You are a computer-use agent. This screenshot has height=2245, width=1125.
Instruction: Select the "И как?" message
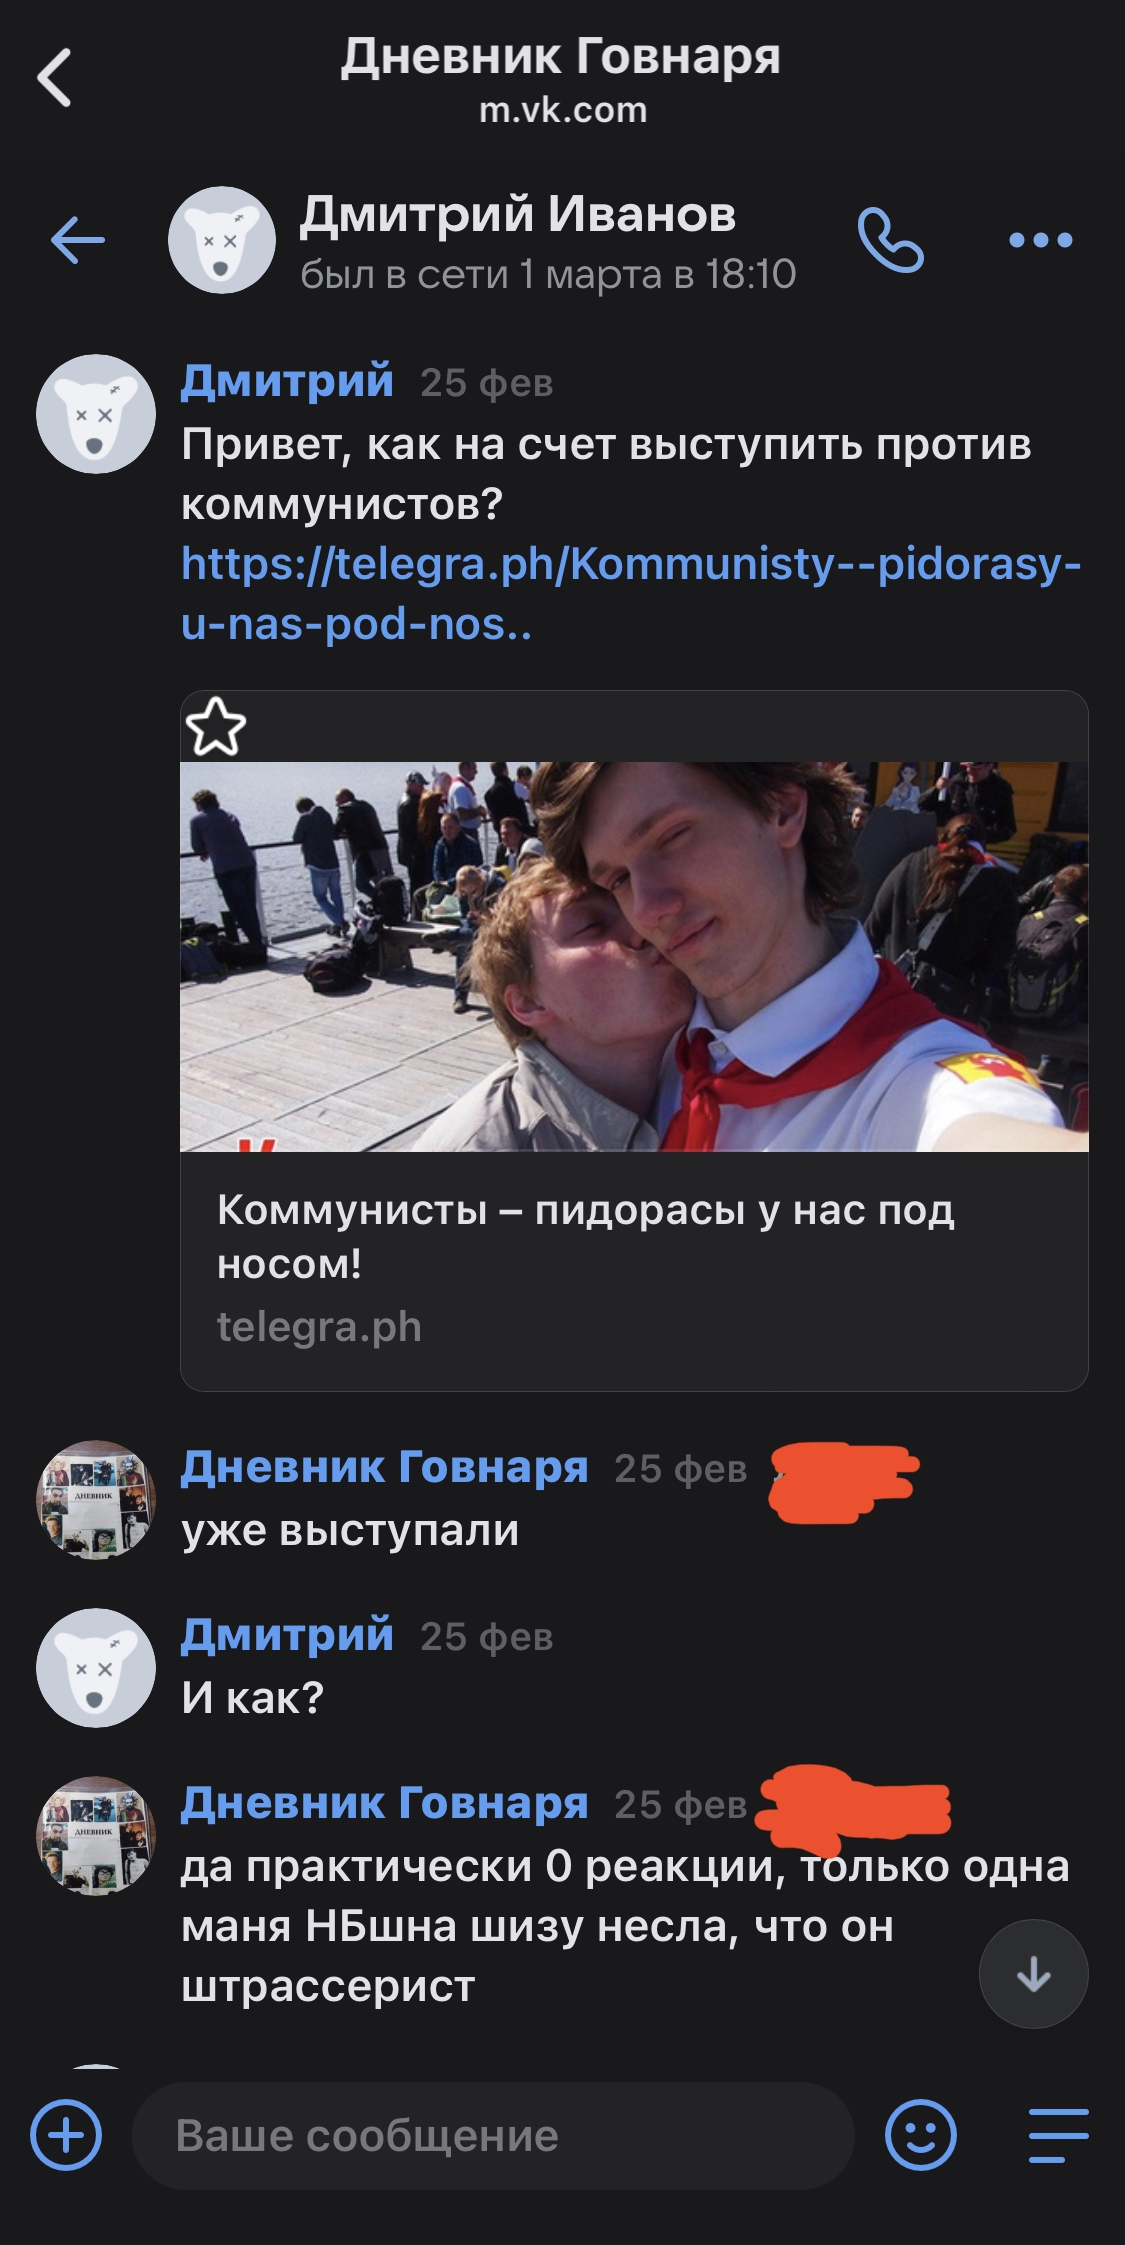(x=252, y=1697)
